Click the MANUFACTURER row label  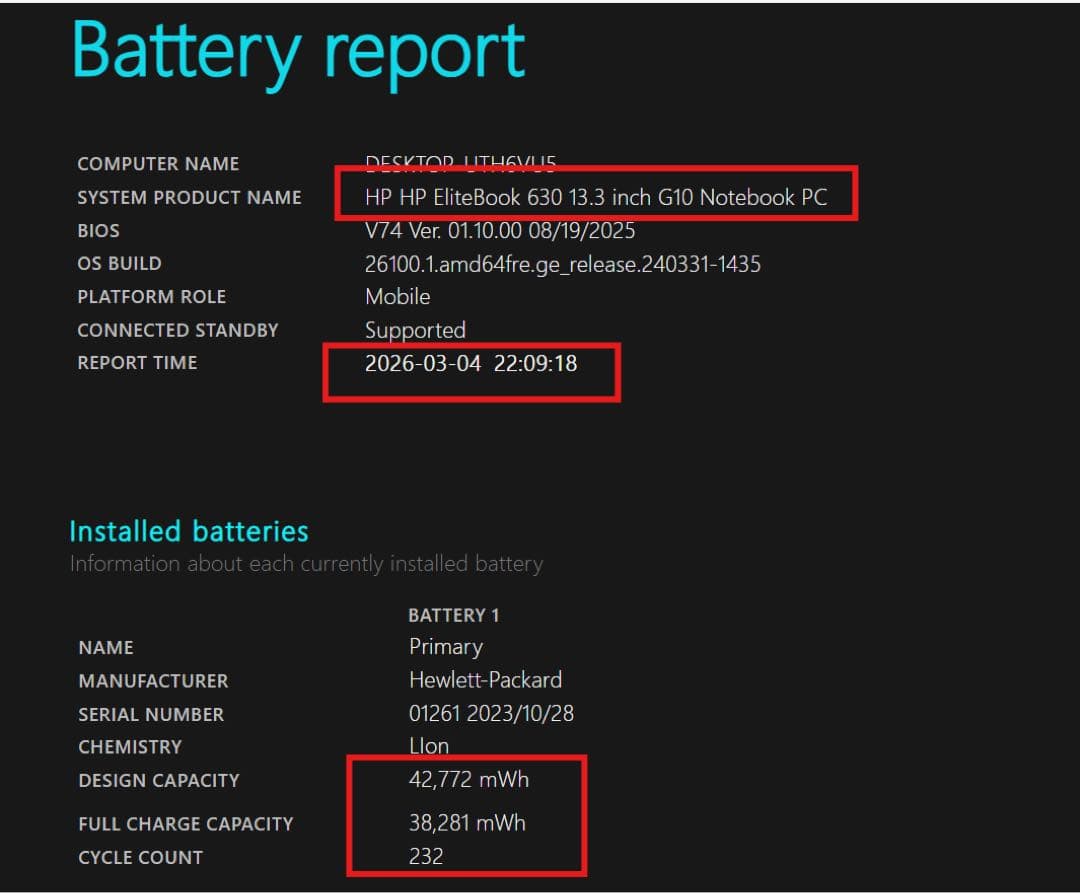click(x=153, y=682)
